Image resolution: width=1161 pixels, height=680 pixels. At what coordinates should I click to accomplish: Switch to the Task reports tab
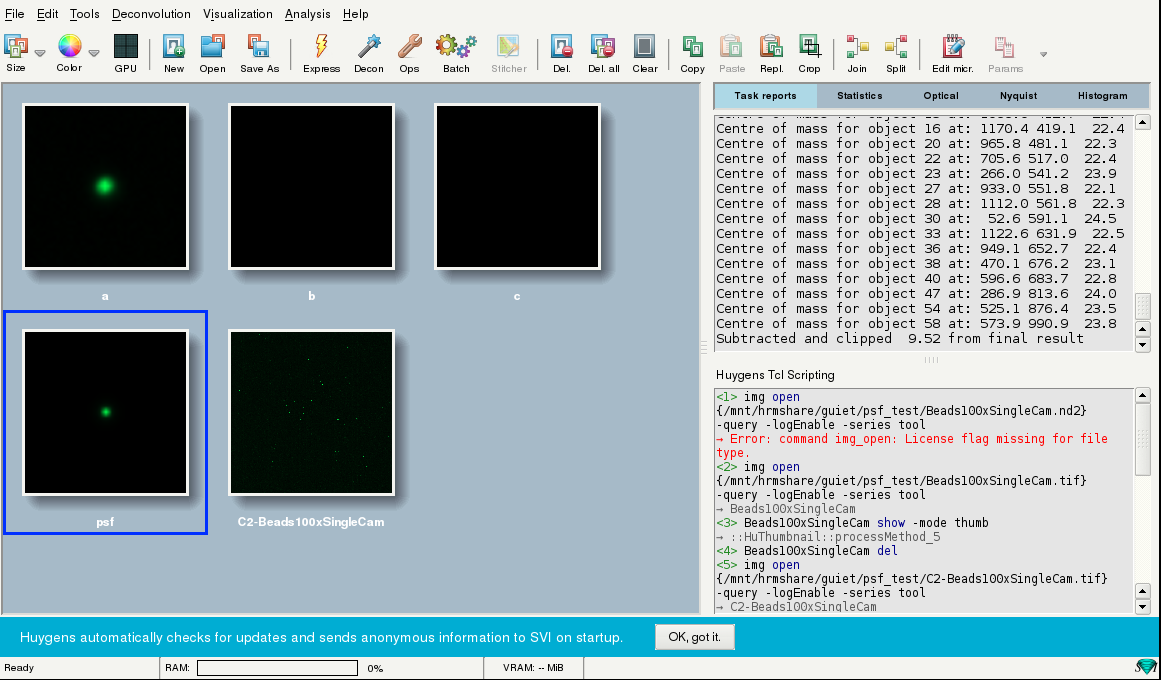tap(766, 96)
